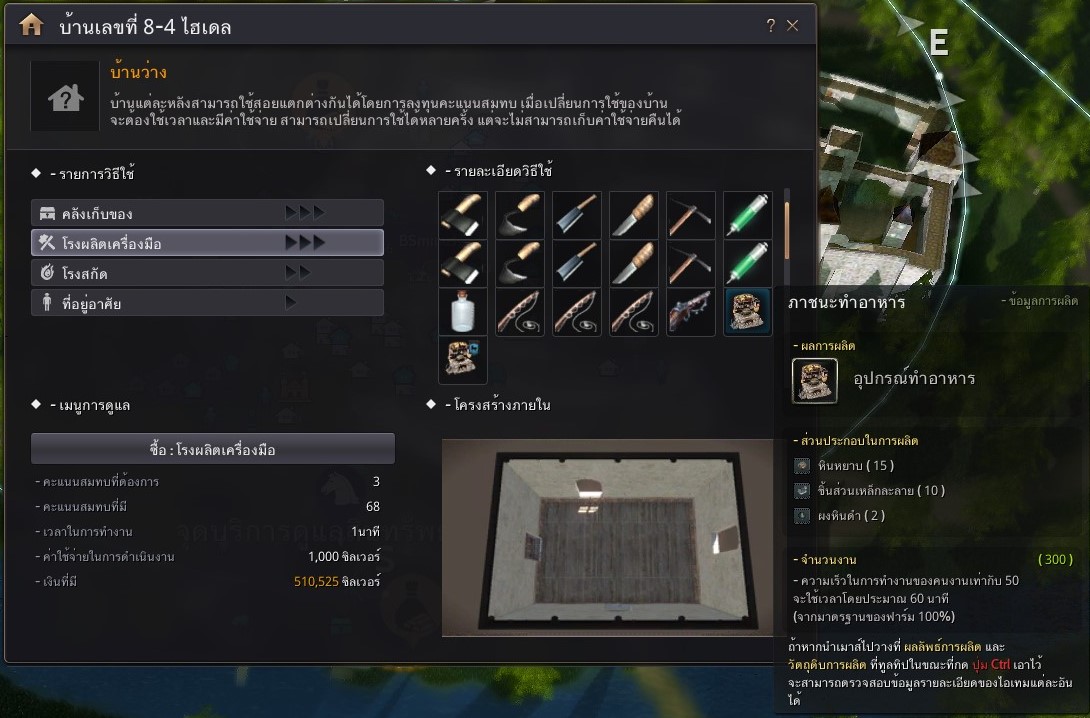Click the อุปกรณ์ทำอาหาร product result icon
Viewport: 1090px width, 718px height.
click(815, 381)
